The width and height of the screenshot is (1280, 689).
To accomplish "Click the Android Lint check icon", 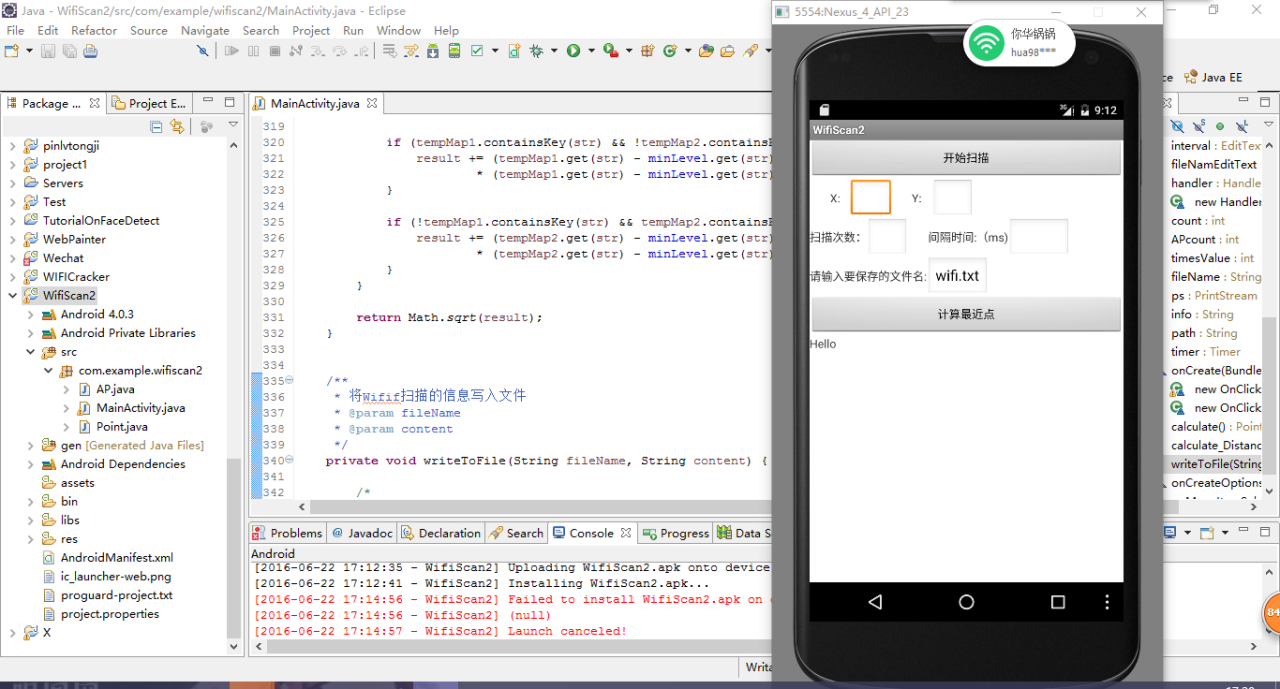I will tap(477, 50).
